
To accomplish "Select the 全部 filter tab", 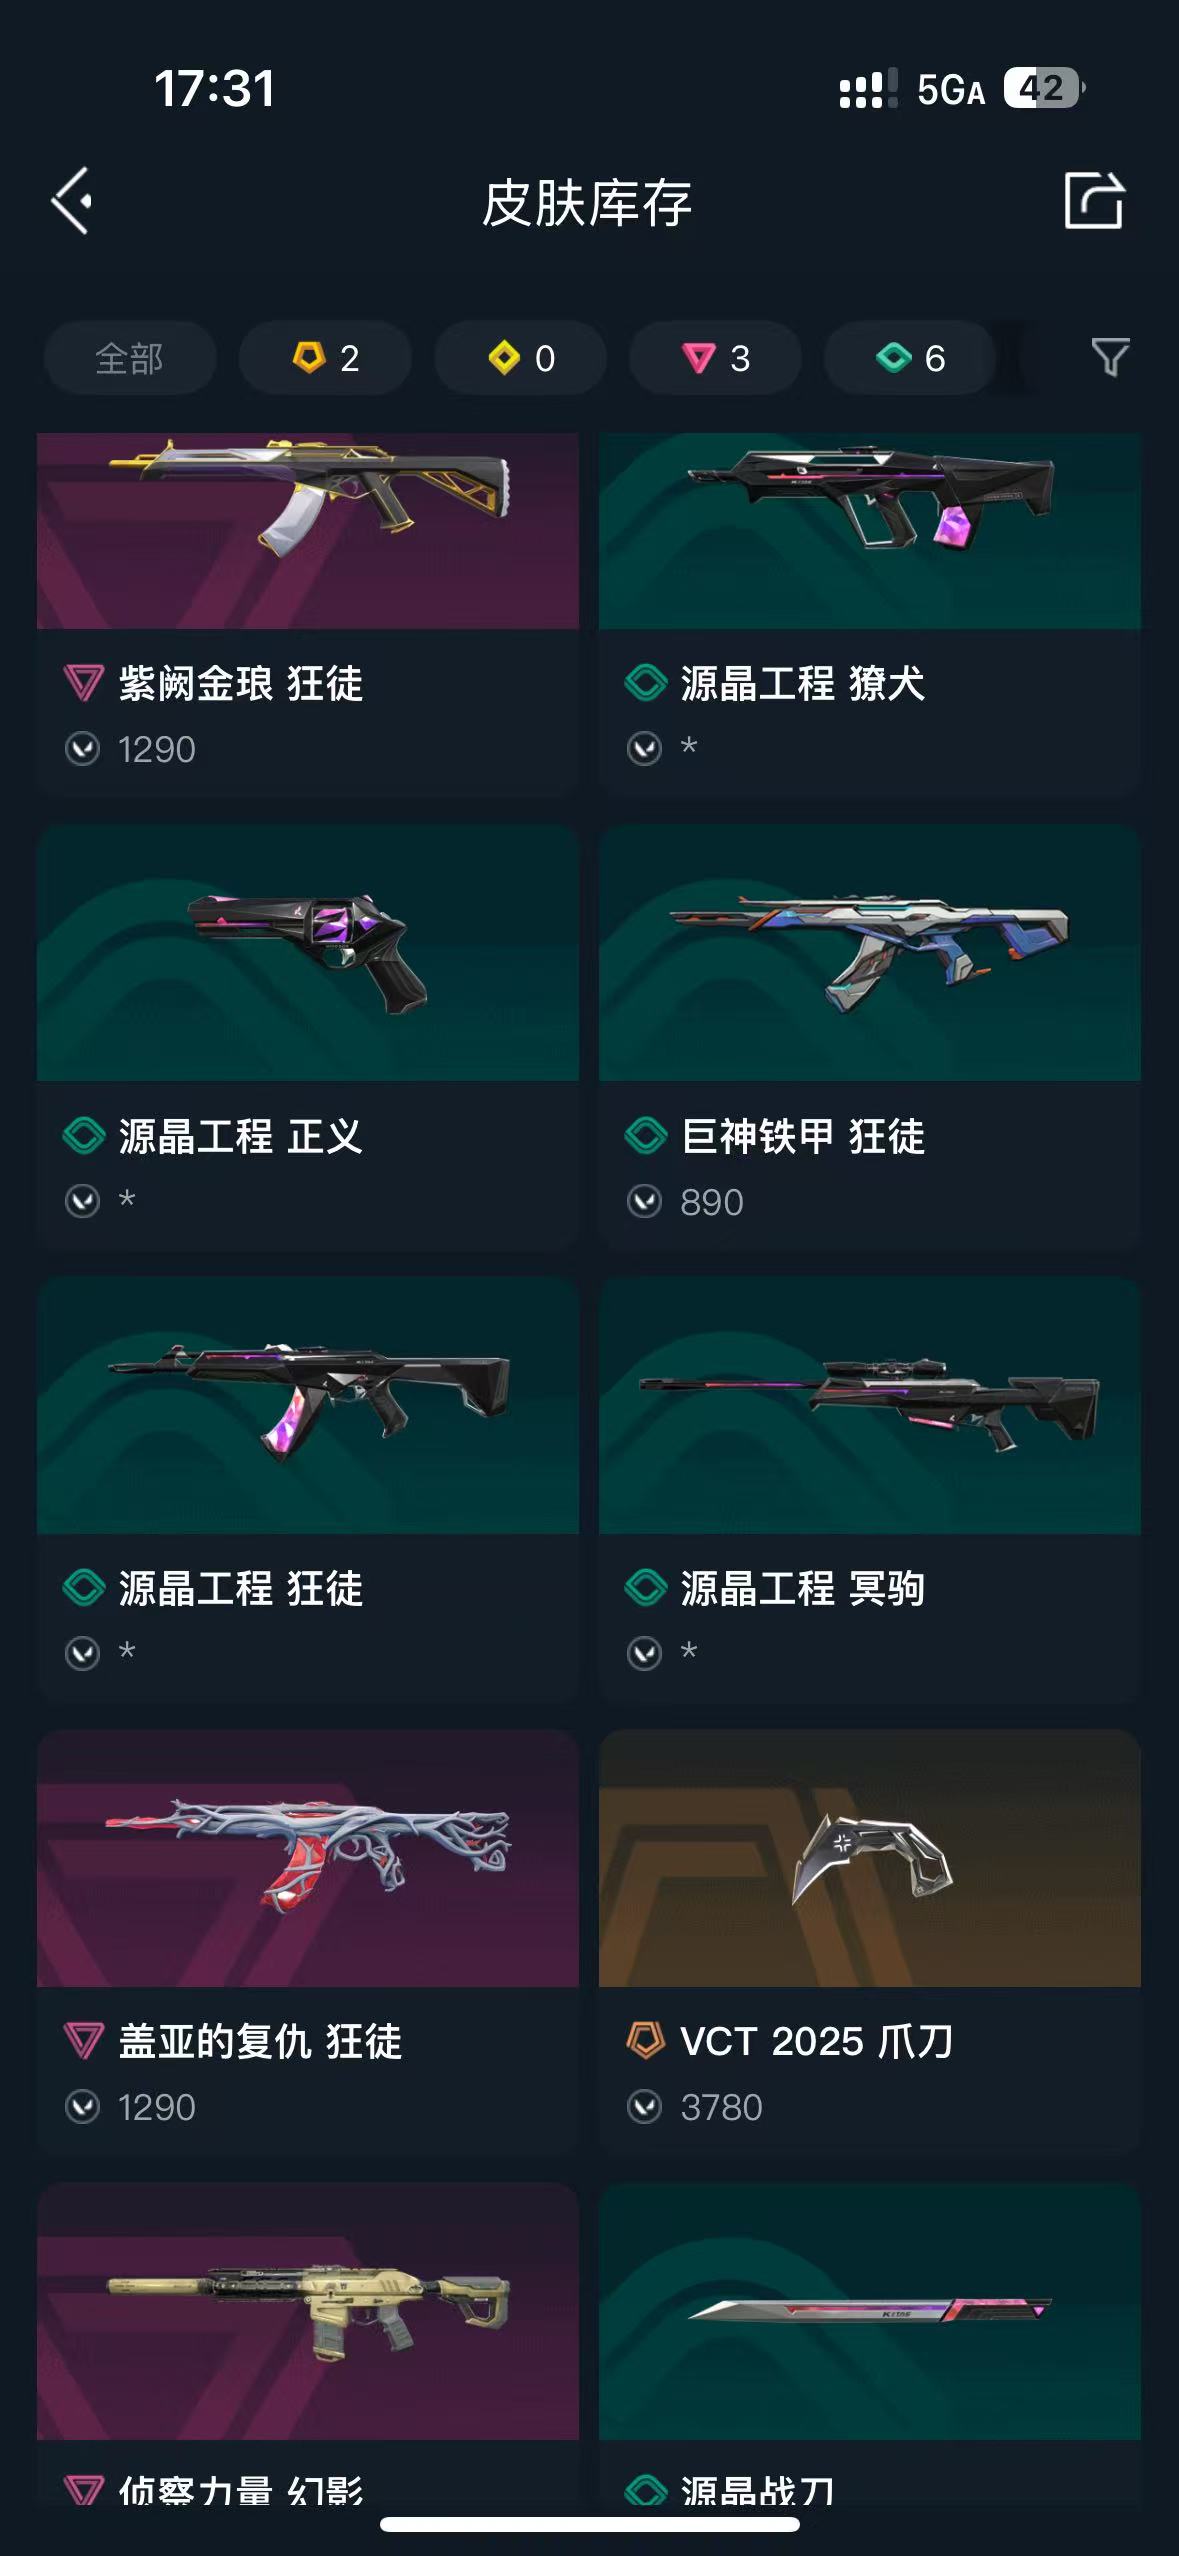I will 129,358.
